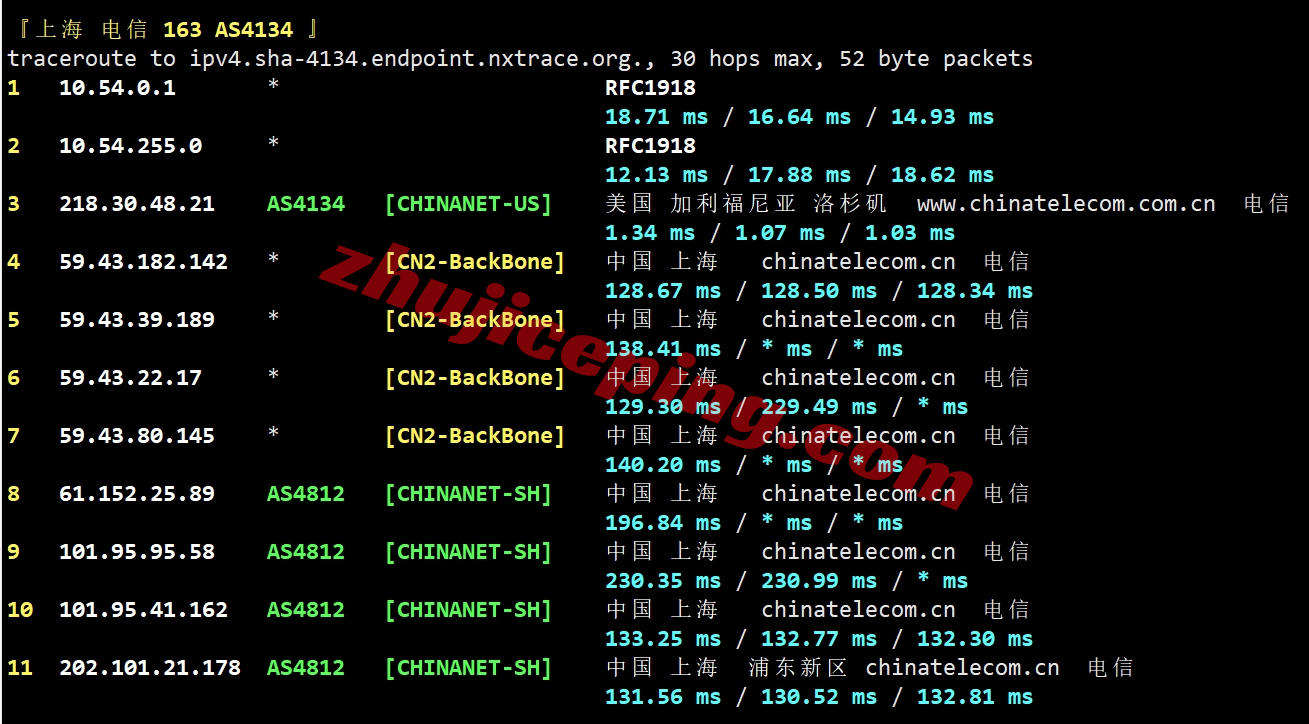Click latency value 196.84 ms
Screen dimensions: 1309x724
tap(663, 523)
